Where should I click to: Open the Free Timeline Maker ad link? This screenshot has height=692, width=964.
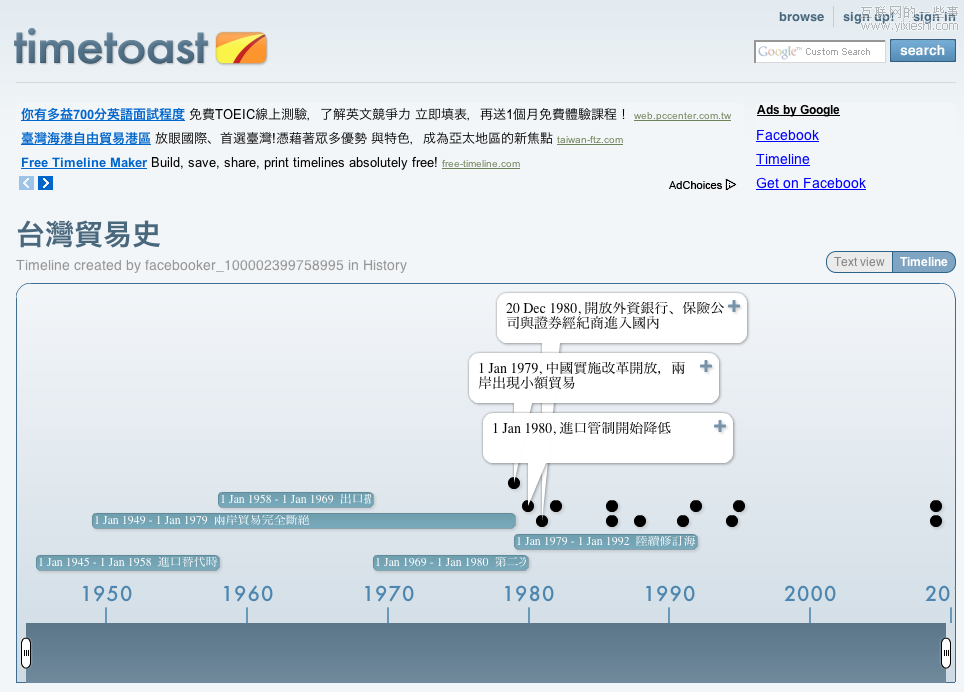pyautogui.click(x=84, y=163)
